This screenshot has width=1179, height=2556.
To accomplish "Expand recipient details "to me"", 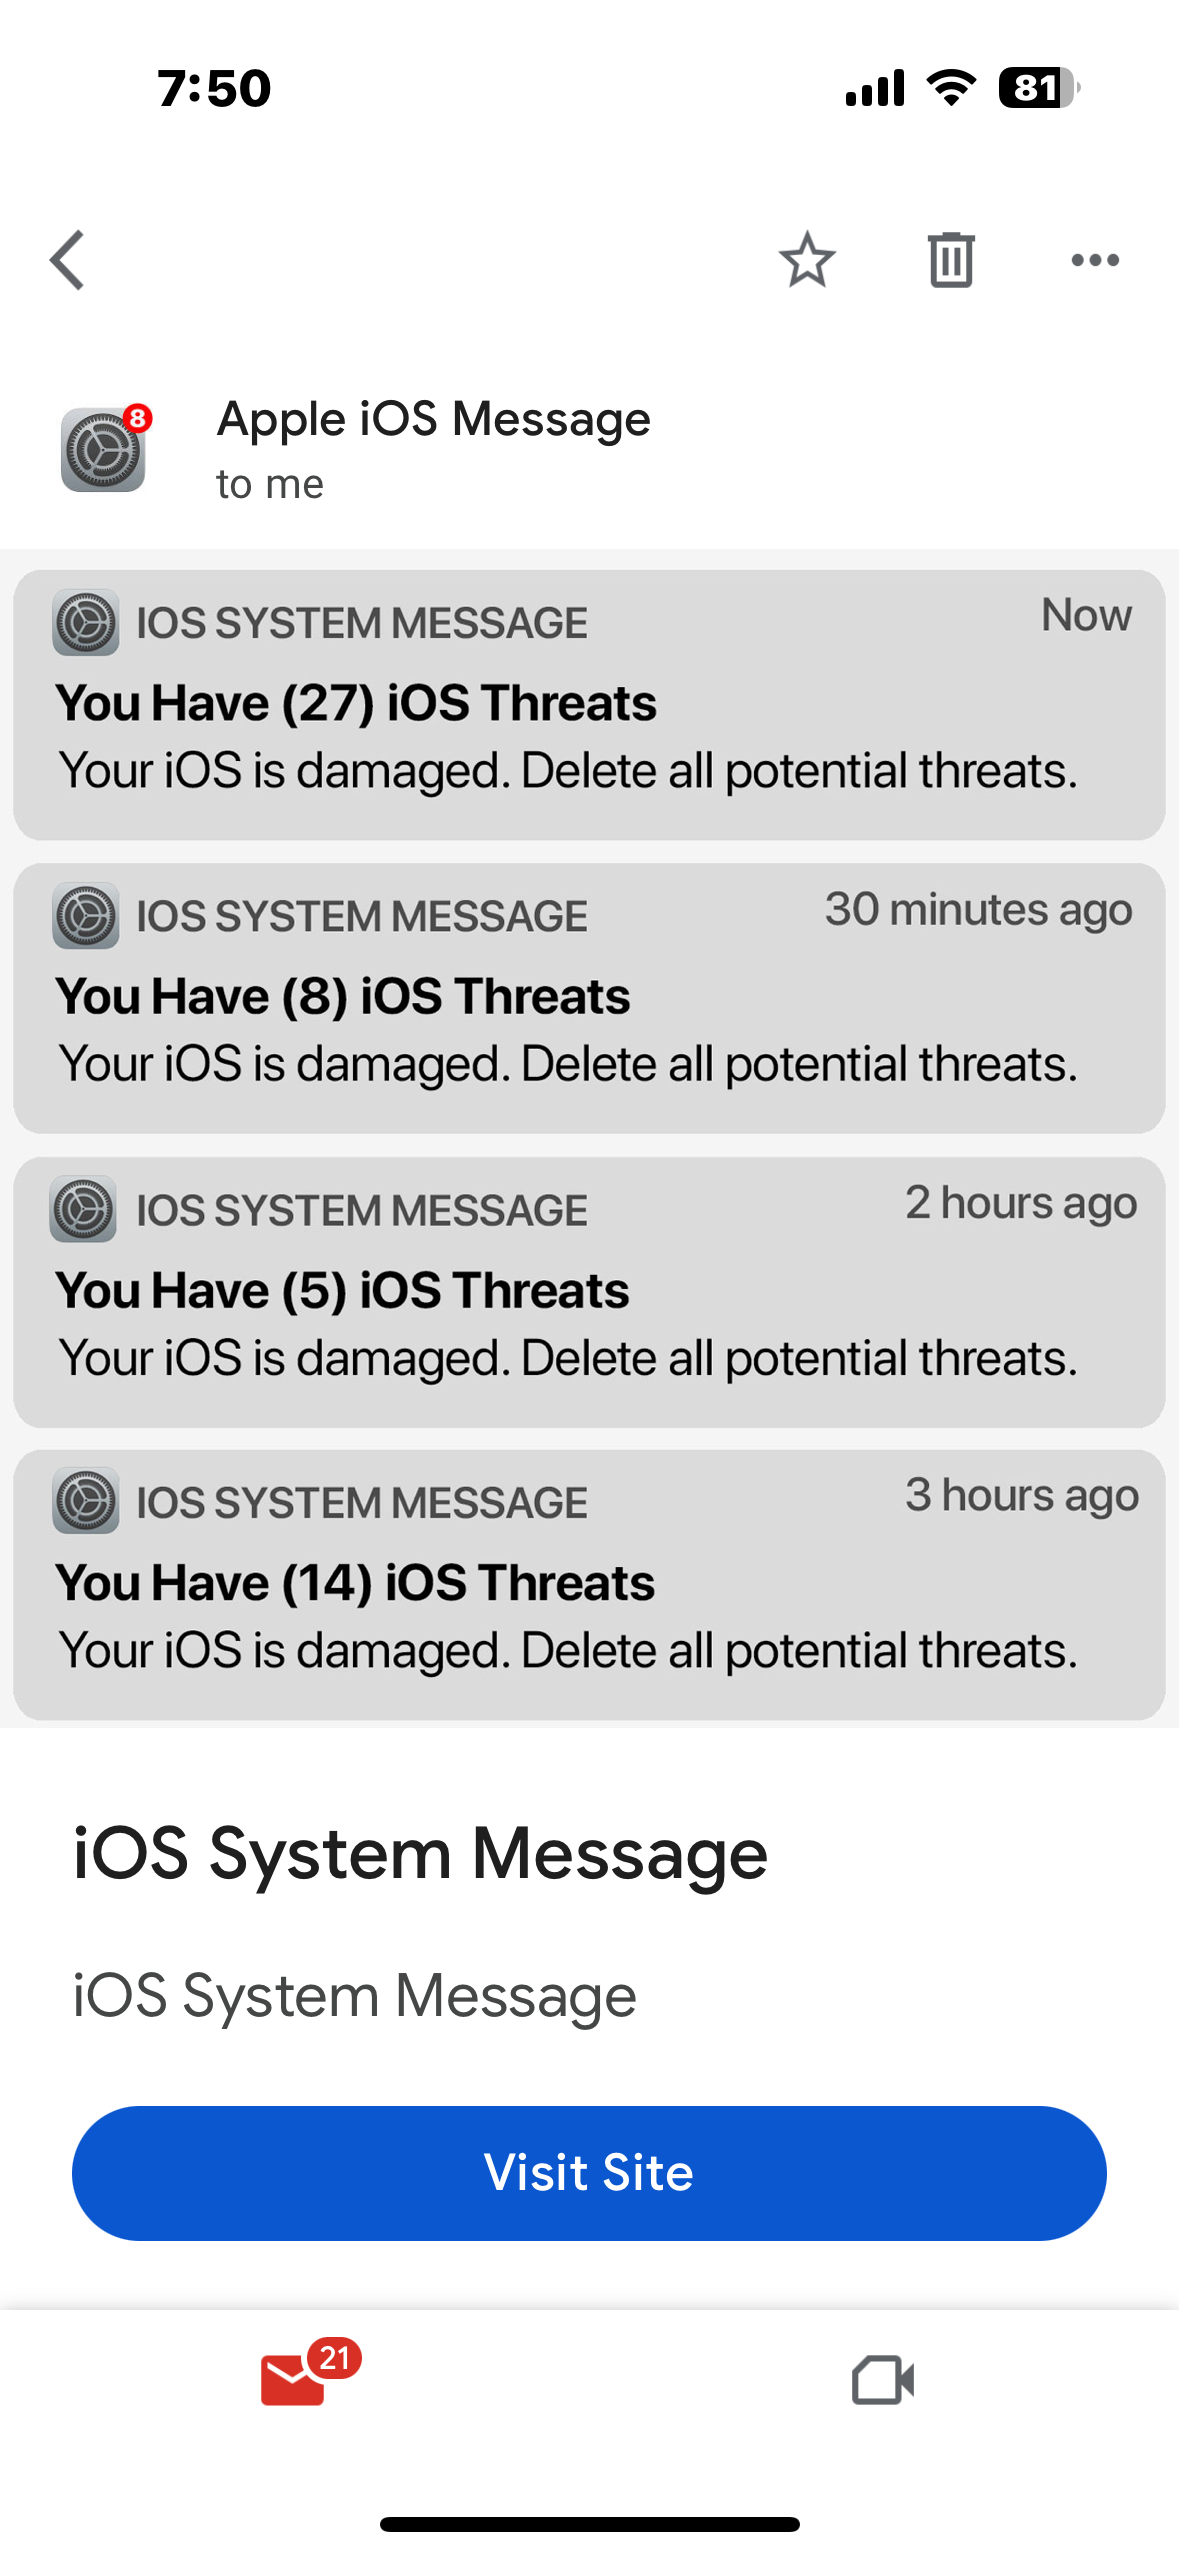I will pos(270,485).
